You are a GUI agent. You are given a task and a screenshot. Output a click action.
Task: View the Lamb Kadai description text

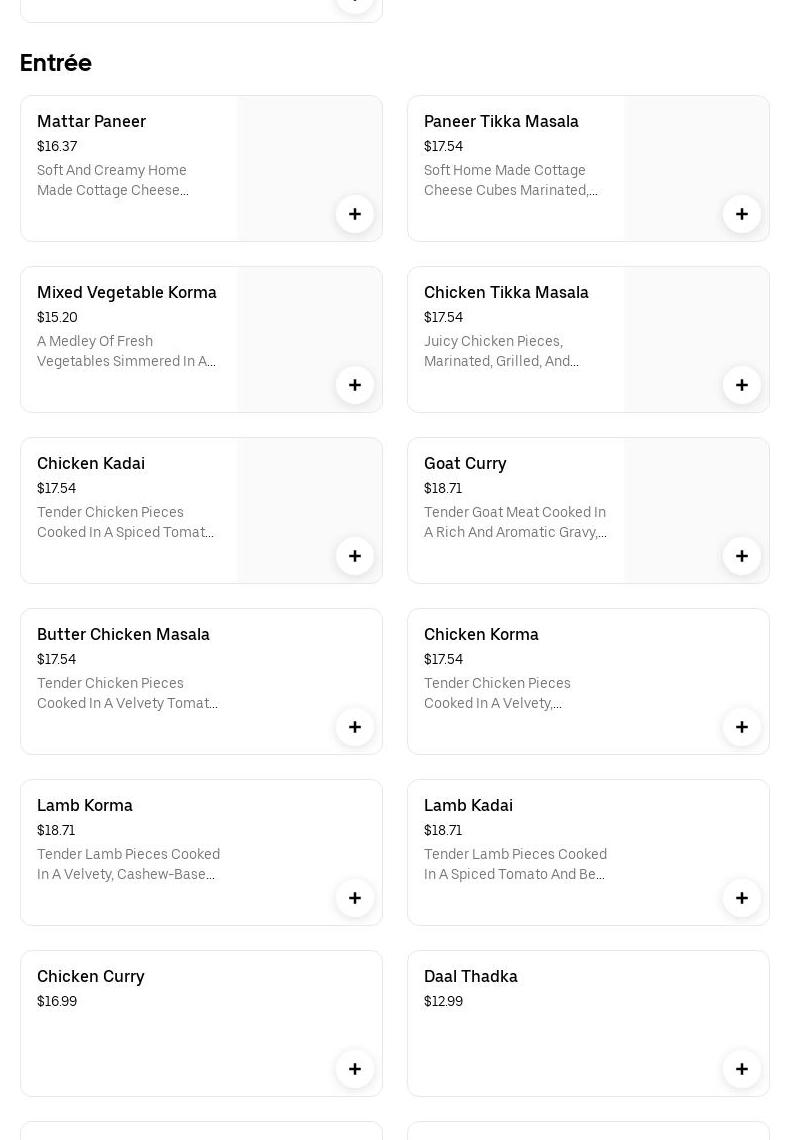point(515,864)
